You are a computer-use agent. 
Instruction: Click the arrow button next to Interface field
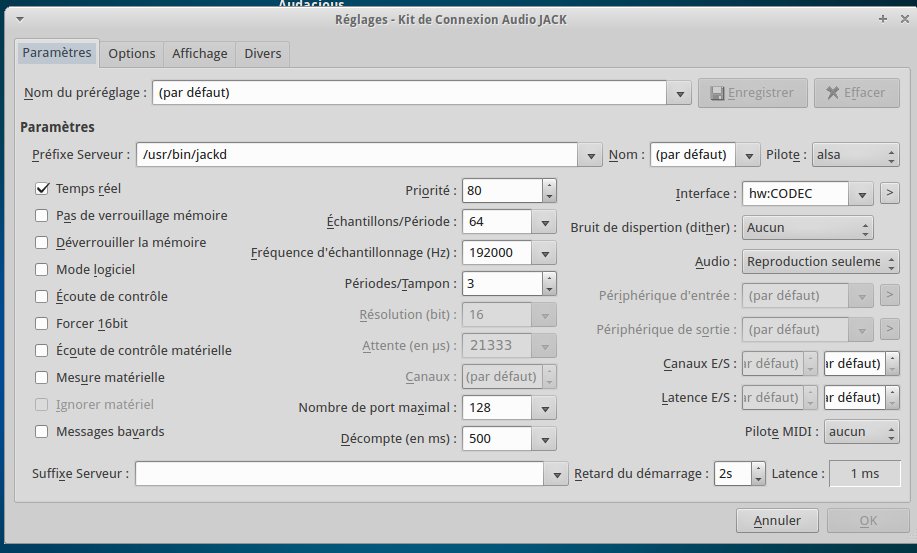pyautogui.click(x=888, y=193)
